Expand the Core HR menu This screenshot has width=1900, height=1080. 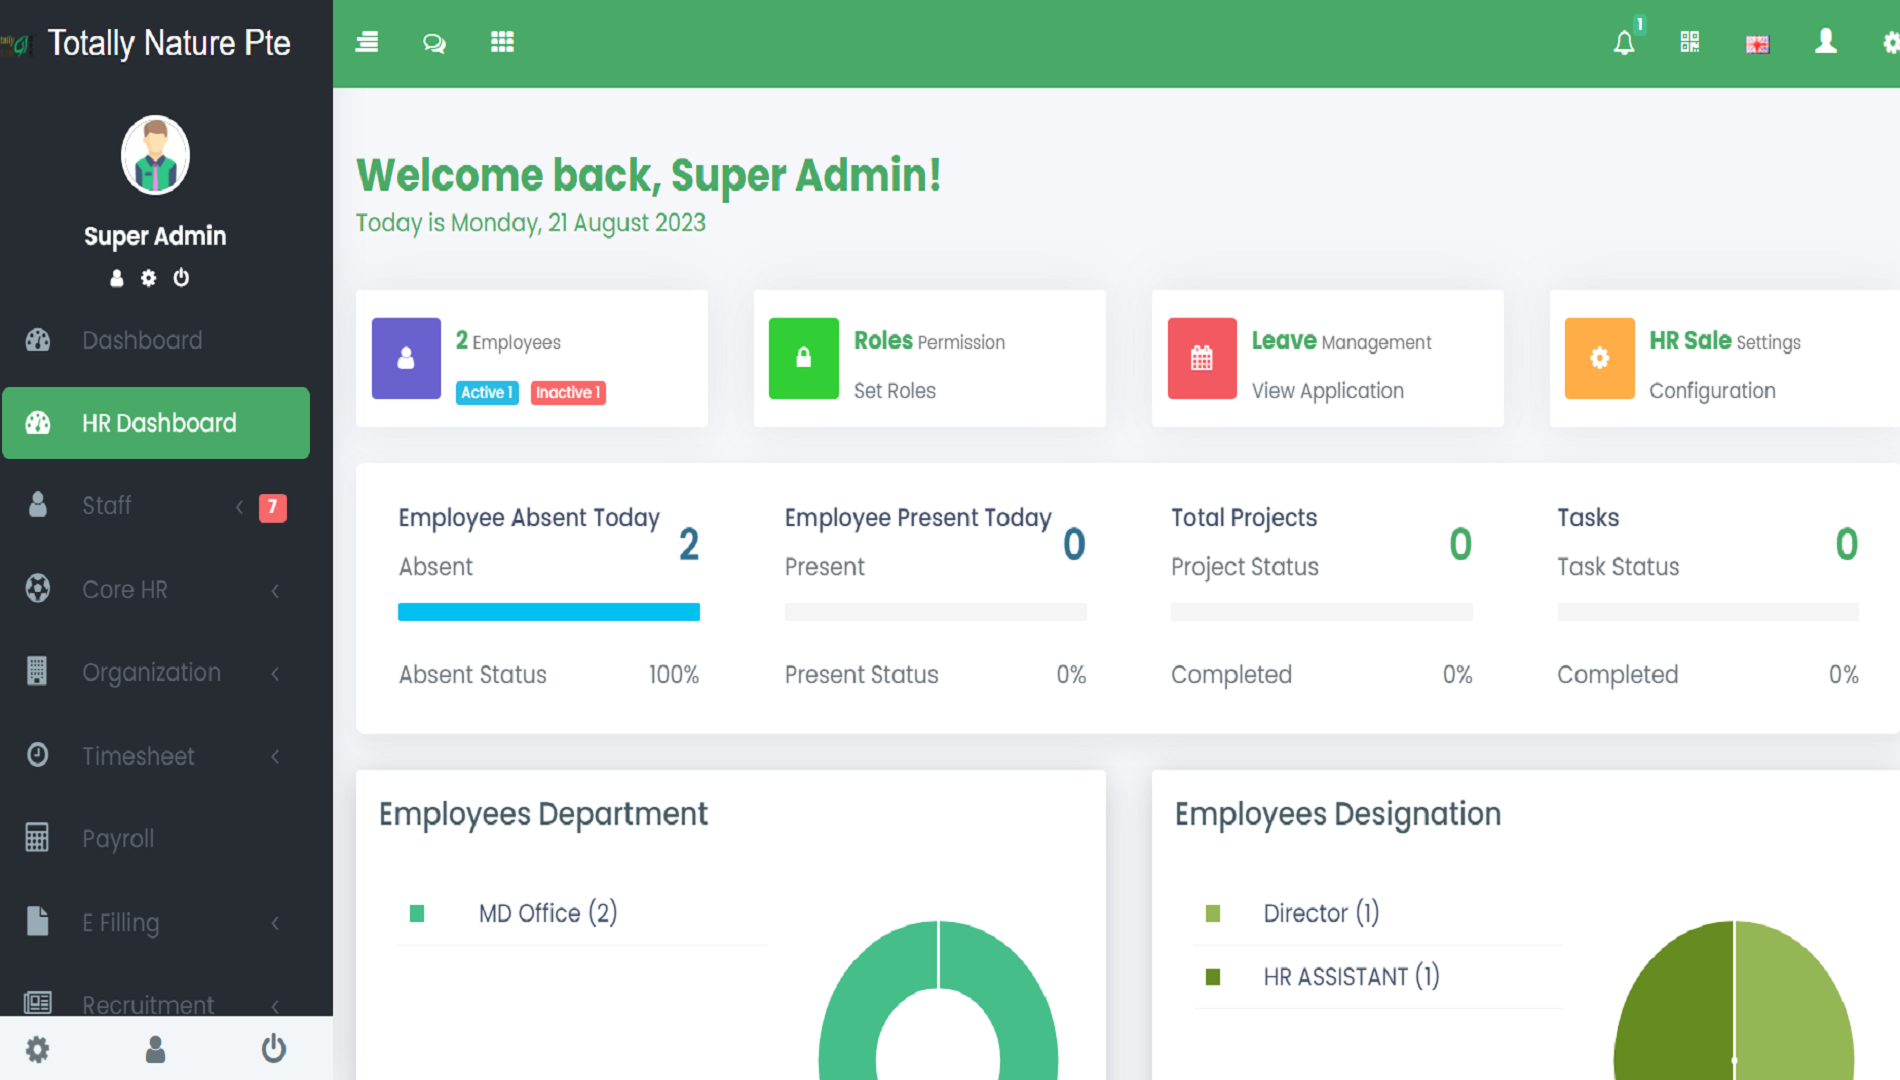click(156, 589)
